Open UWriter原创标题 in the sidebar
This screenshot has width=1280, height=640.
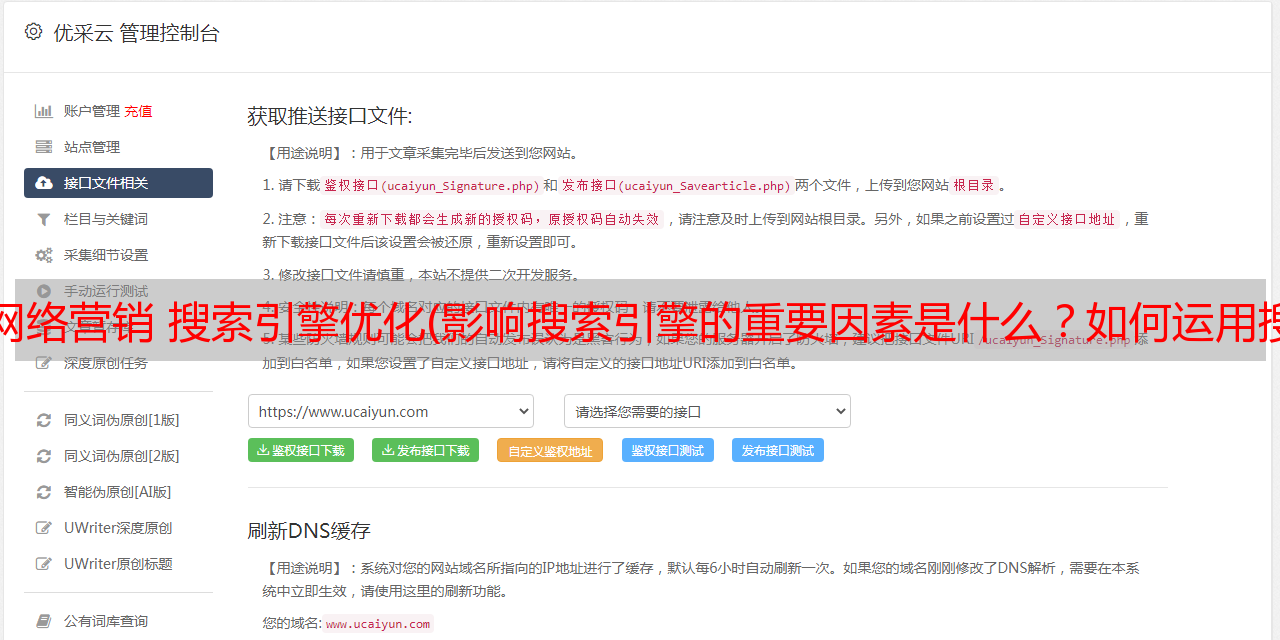[118, 564]
